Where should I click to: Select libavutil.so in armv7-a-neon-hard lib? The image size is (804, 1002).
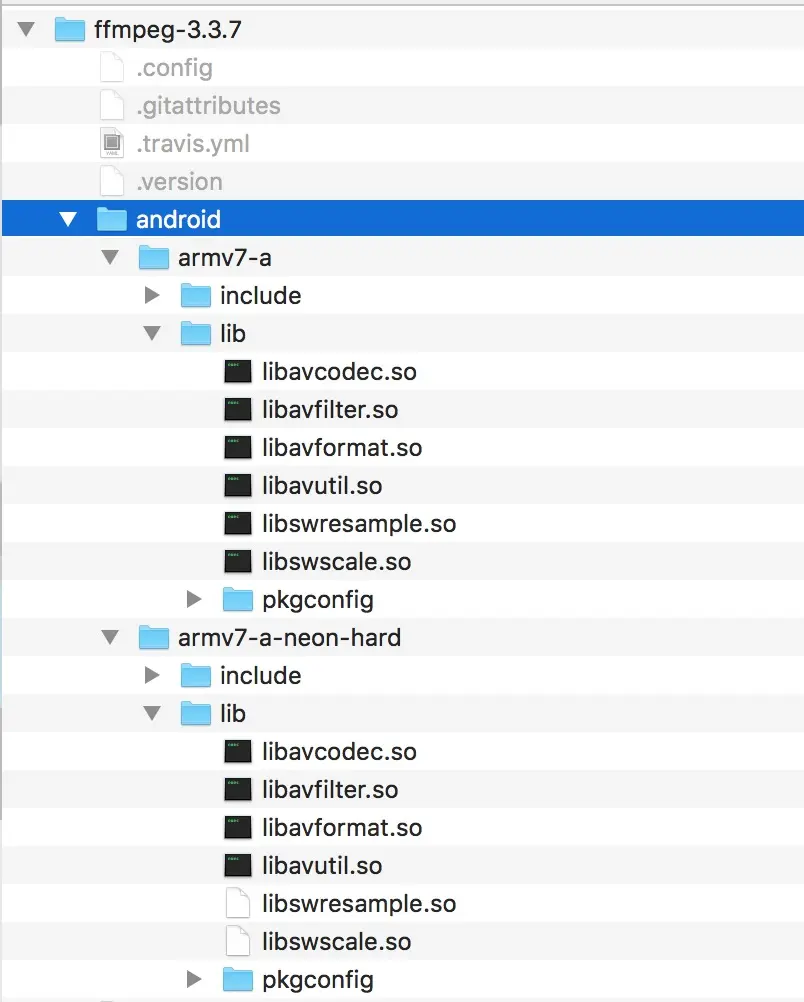[x=403, y=865]
